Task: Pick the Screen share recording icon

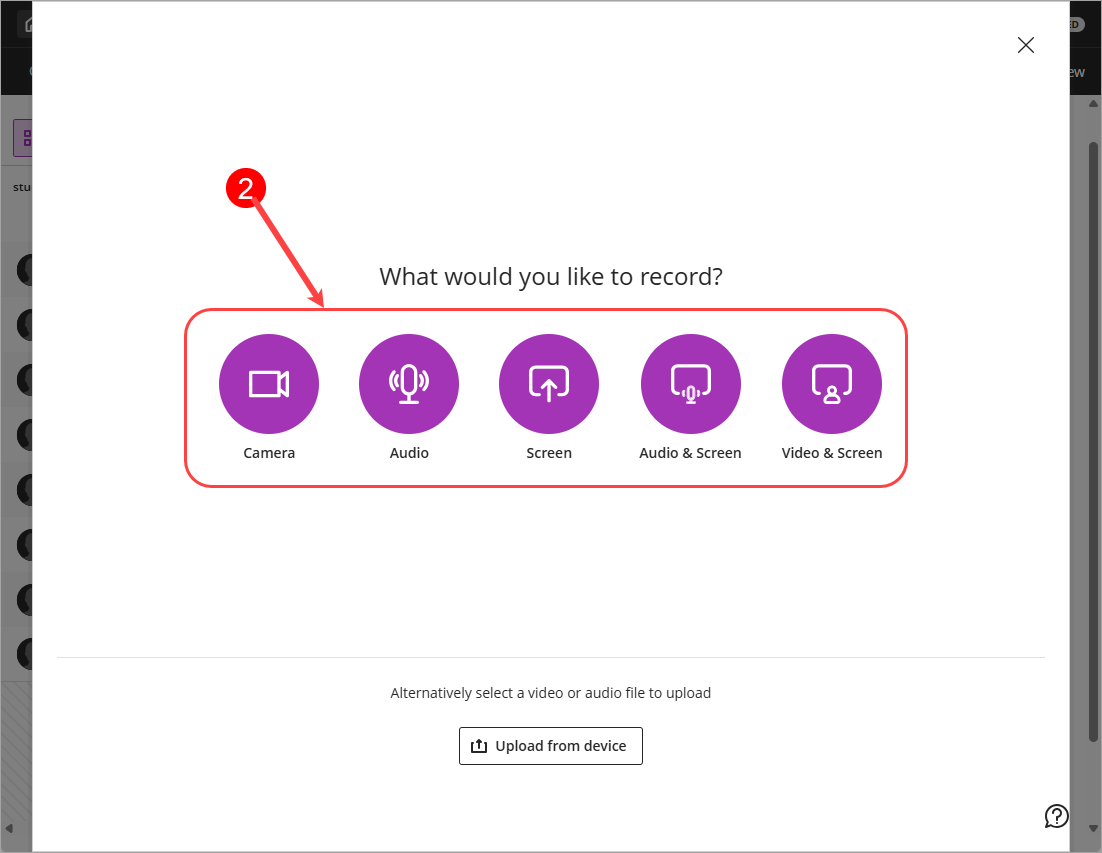Action: [549, 384]
